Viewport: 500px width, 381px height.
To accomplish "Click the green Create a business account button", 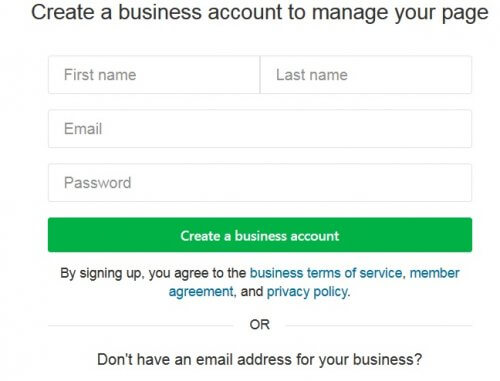I will click(260, 235).
